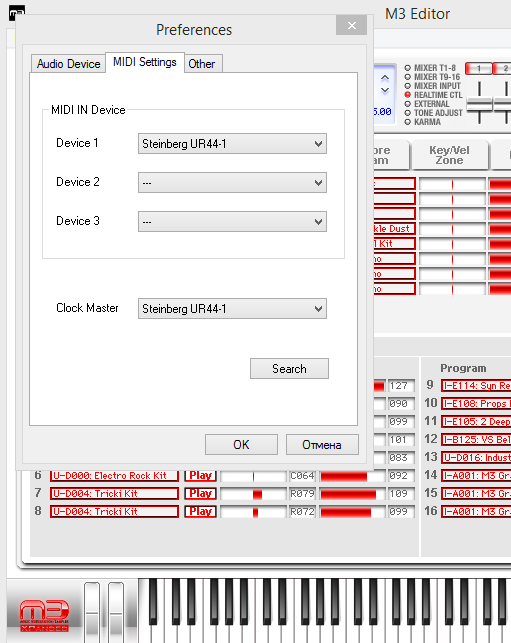Click the value display showing 5.00

click(383, 112)
